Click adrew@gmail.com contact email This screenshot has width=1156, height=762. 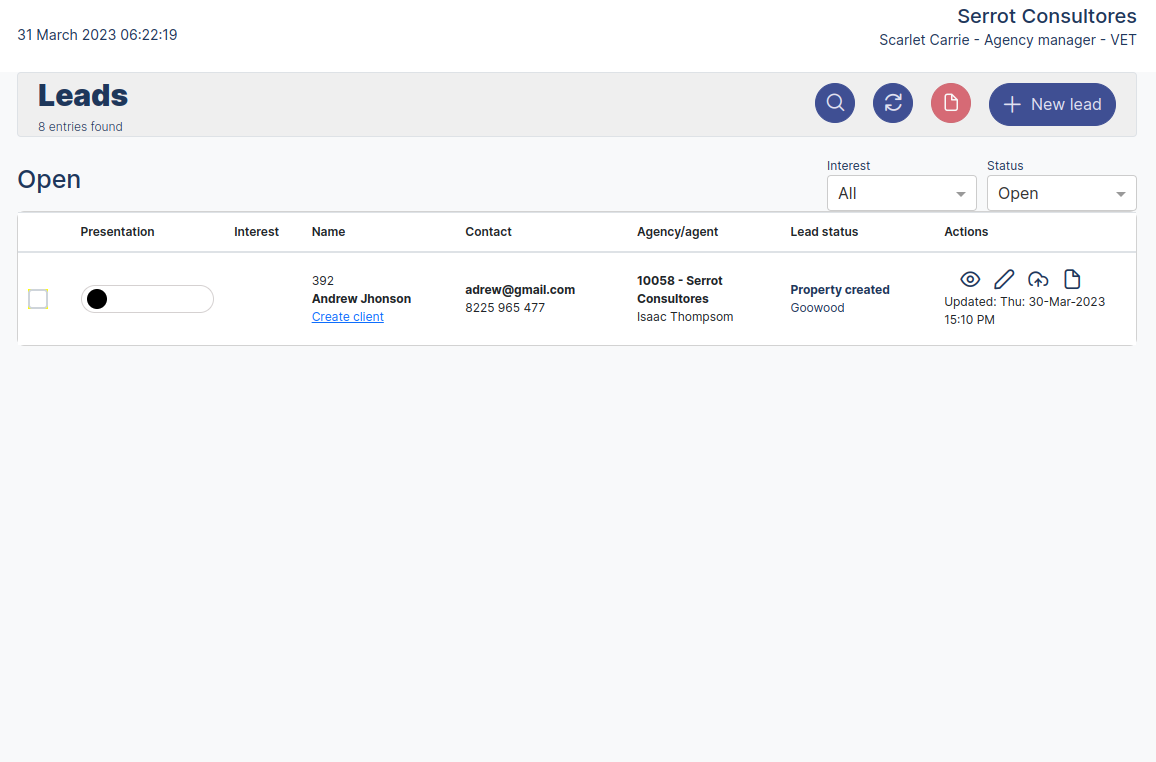click(520, 289)
